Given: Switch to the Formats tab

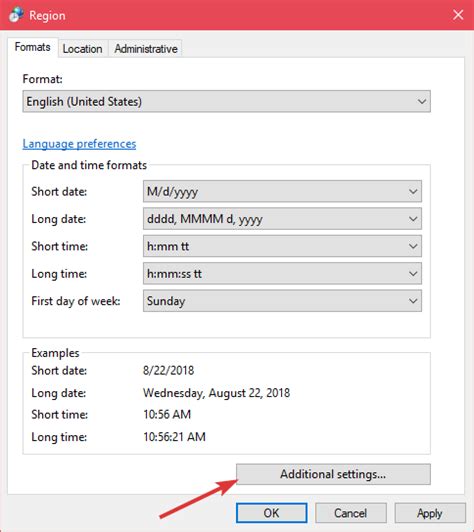Looking at the screenshot, I should click(33, 47).
